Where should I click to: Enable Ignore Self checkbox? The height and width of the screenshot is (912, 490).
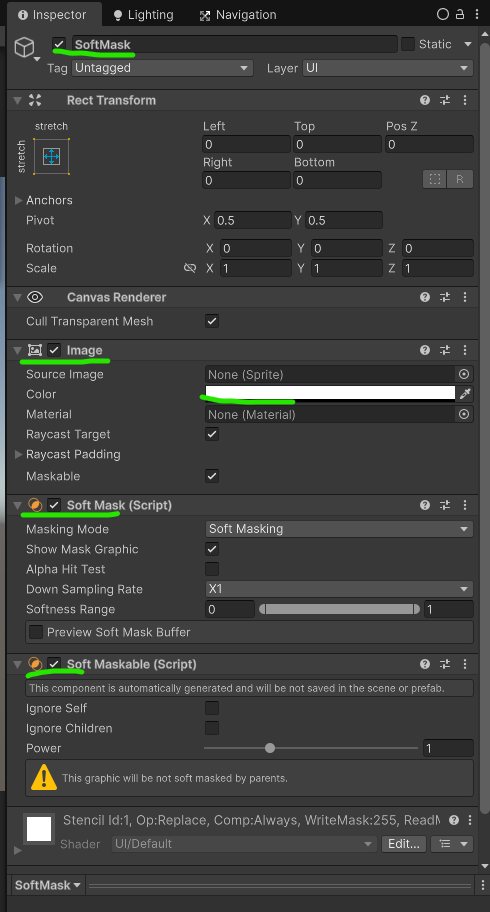[212, 708]
